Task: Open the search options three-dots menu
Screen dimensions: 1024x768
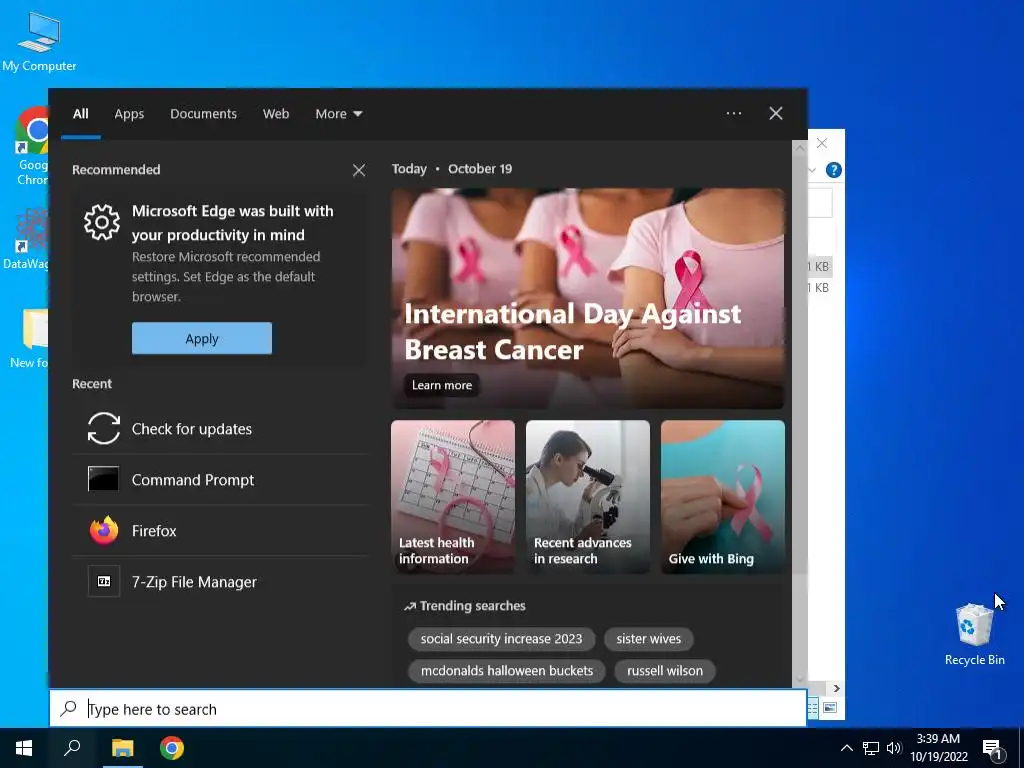Action: pyautogui.click(x=733, y=114)
